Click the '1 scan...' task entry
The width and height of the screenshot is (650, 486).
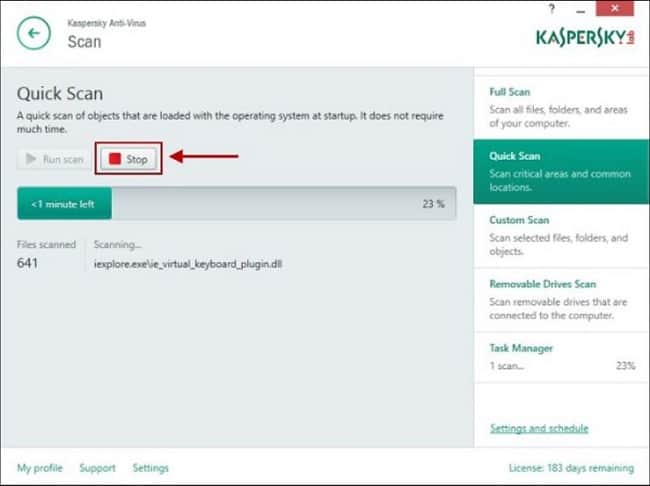507,366
